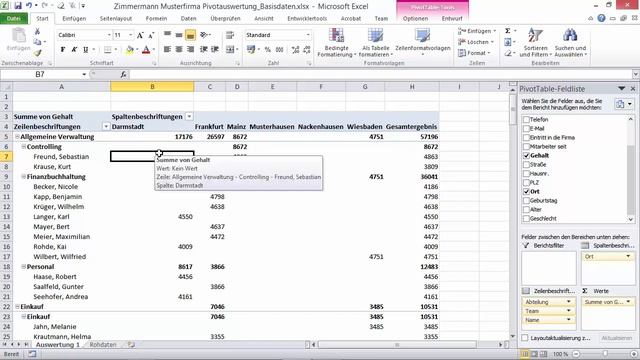
Task: Open Als Tabelle formatieren
Action: click(375, 42)
